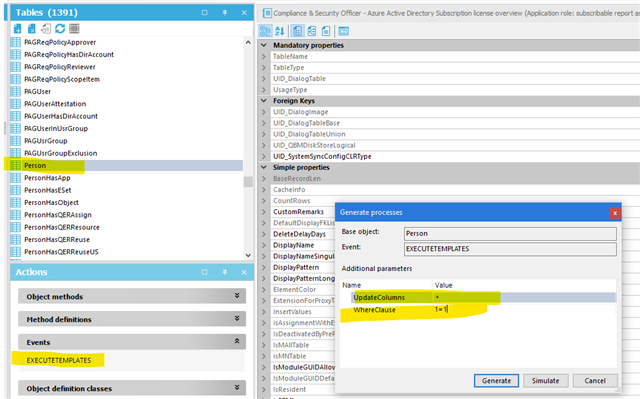
Task: Float the Tables panel window
Action: click(x=205, y=13)
